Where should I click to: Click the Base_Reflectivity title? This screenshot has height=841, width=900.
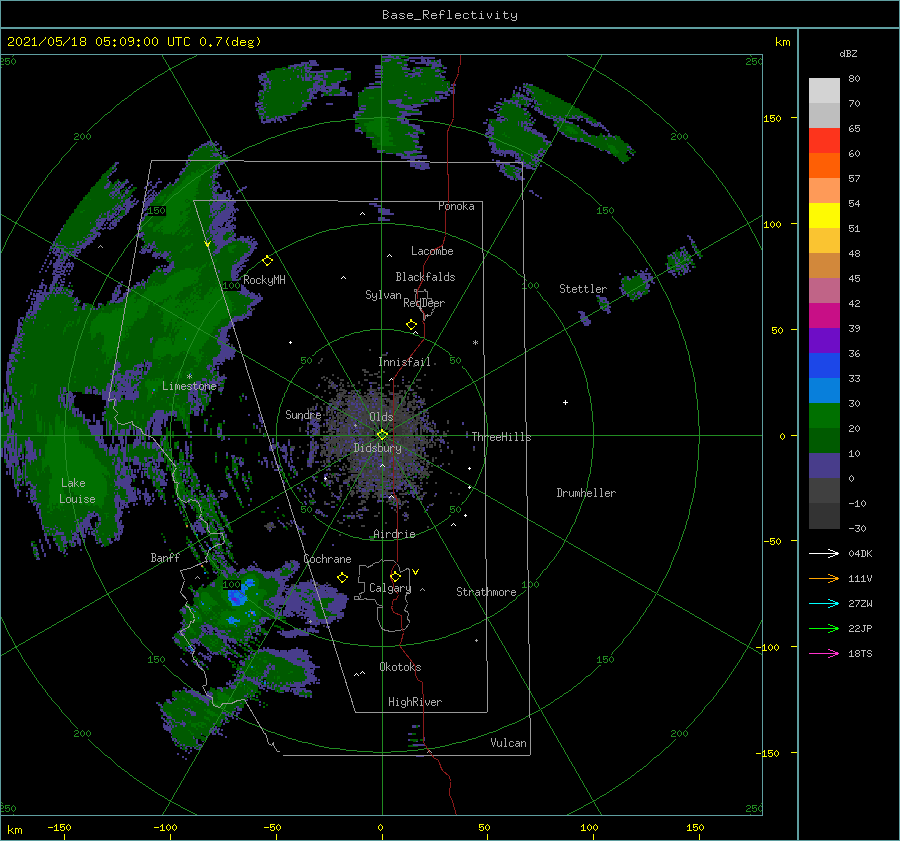tap(450, 15)
